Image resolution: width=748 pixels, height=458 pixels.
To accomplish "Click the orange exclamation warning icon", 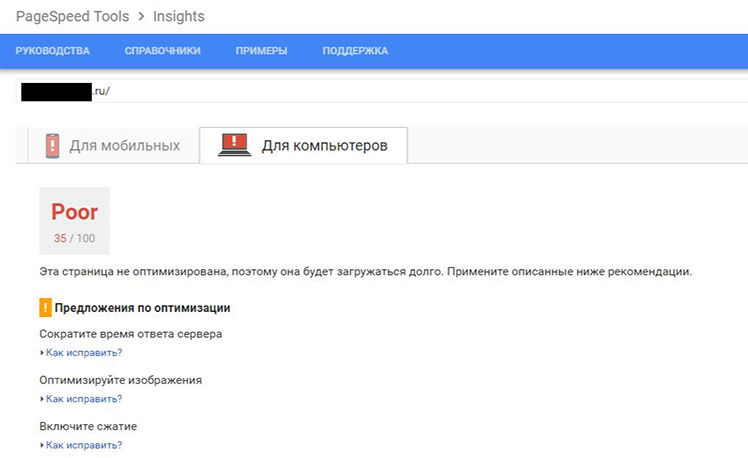I will 44,308.
